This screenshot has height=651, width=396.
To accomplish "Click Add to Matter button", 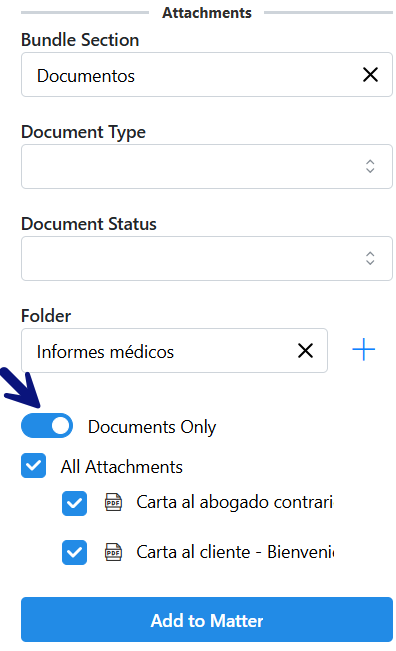I will 207,619.
